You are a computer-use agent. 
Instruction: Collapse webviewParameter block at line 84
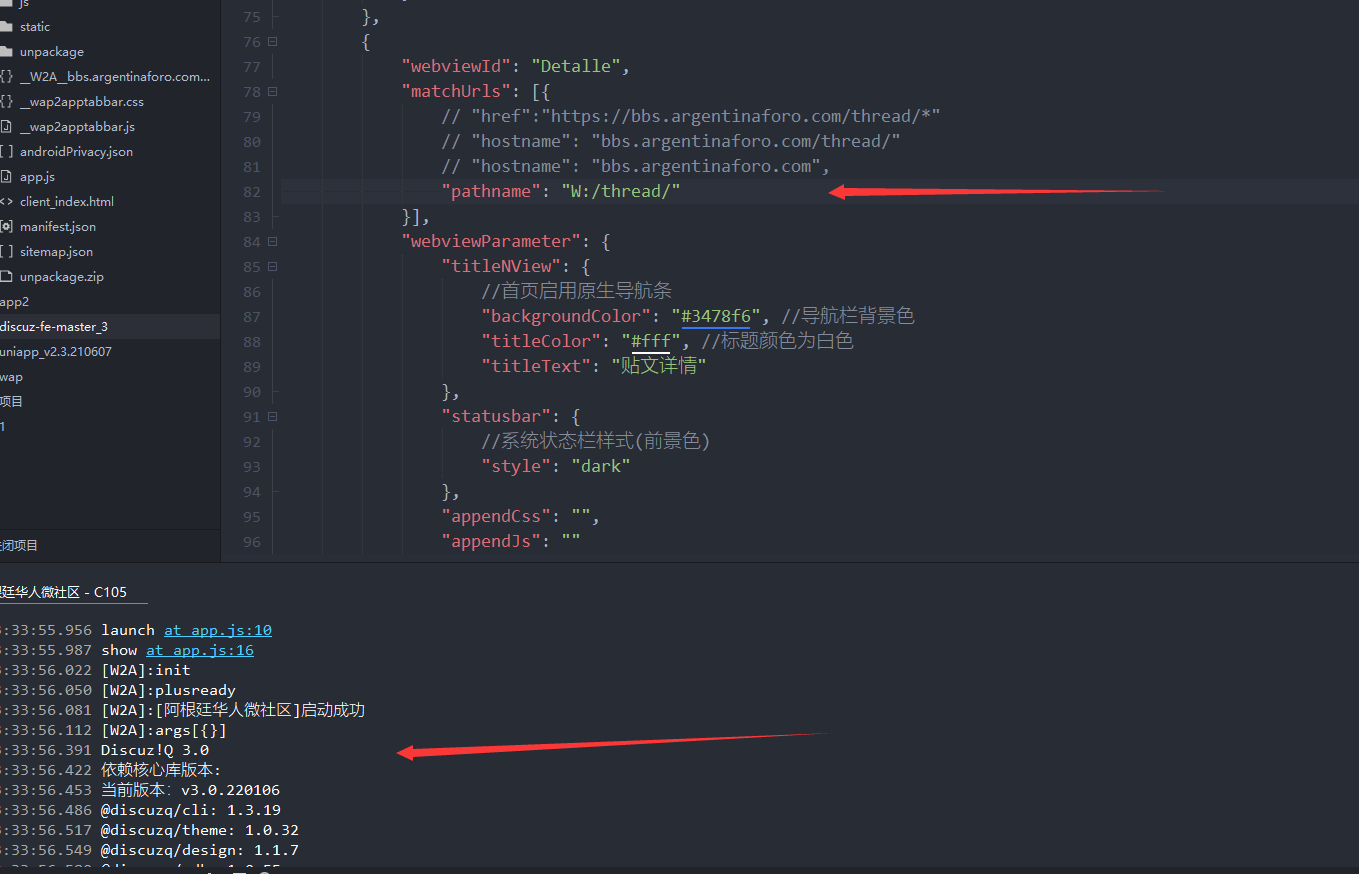tap(272, 242)
